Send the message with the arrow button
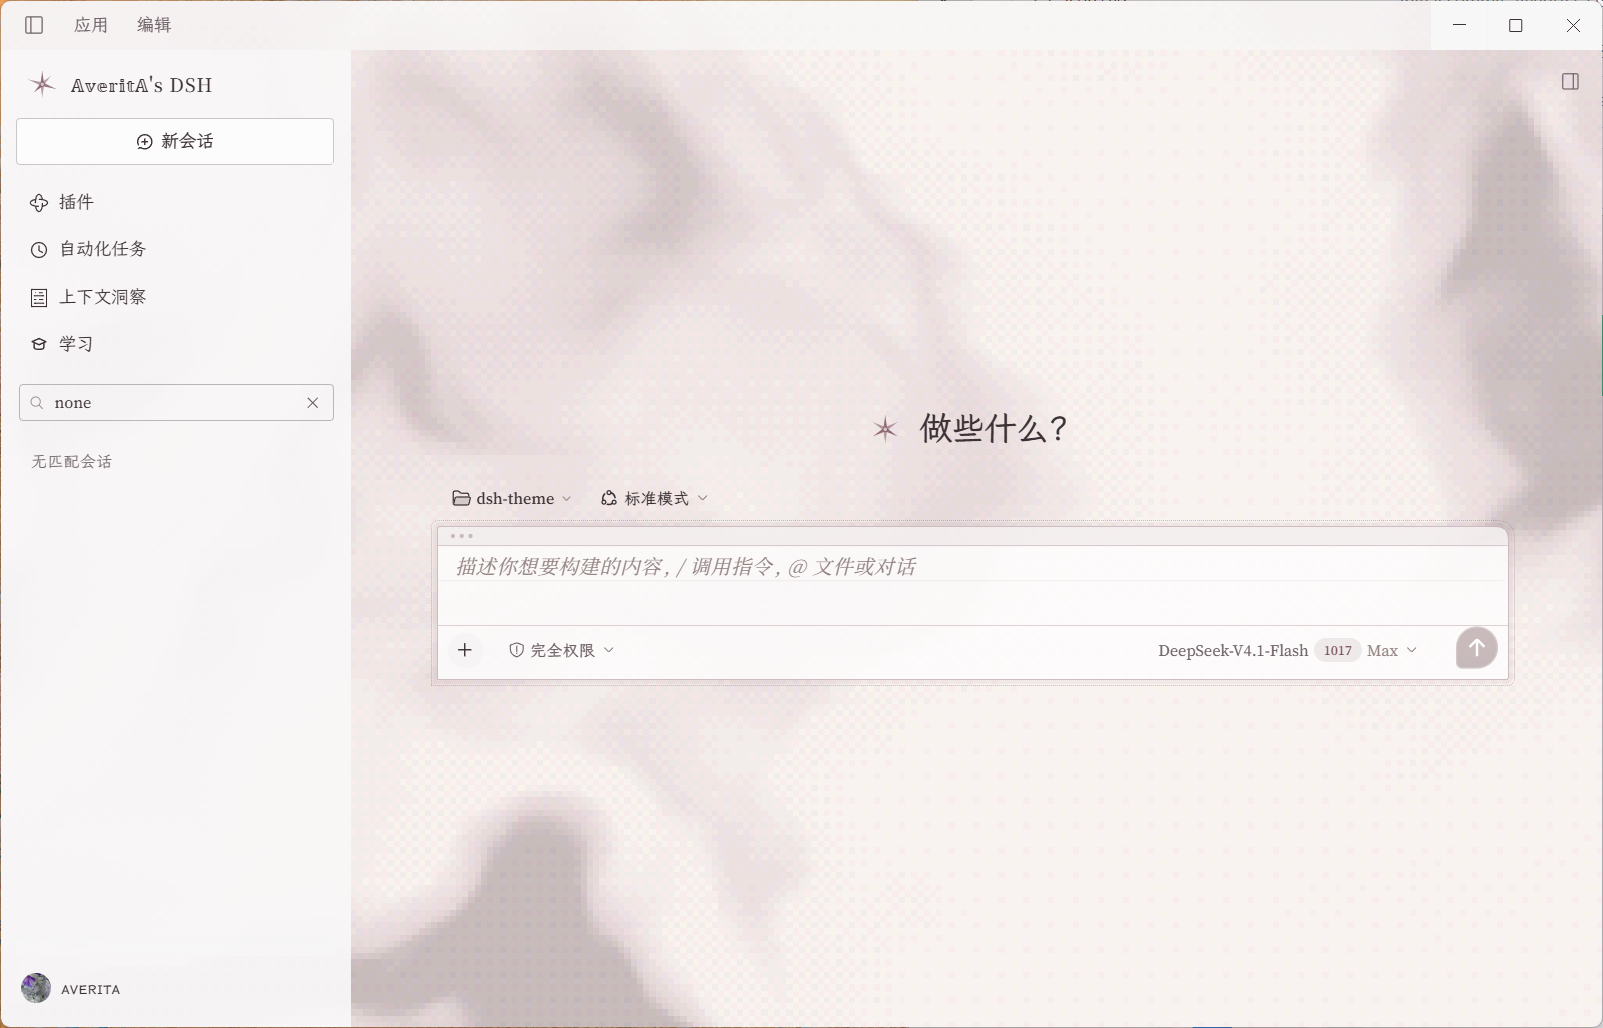The image size is (1603, 1028). tap(1477, 648)
